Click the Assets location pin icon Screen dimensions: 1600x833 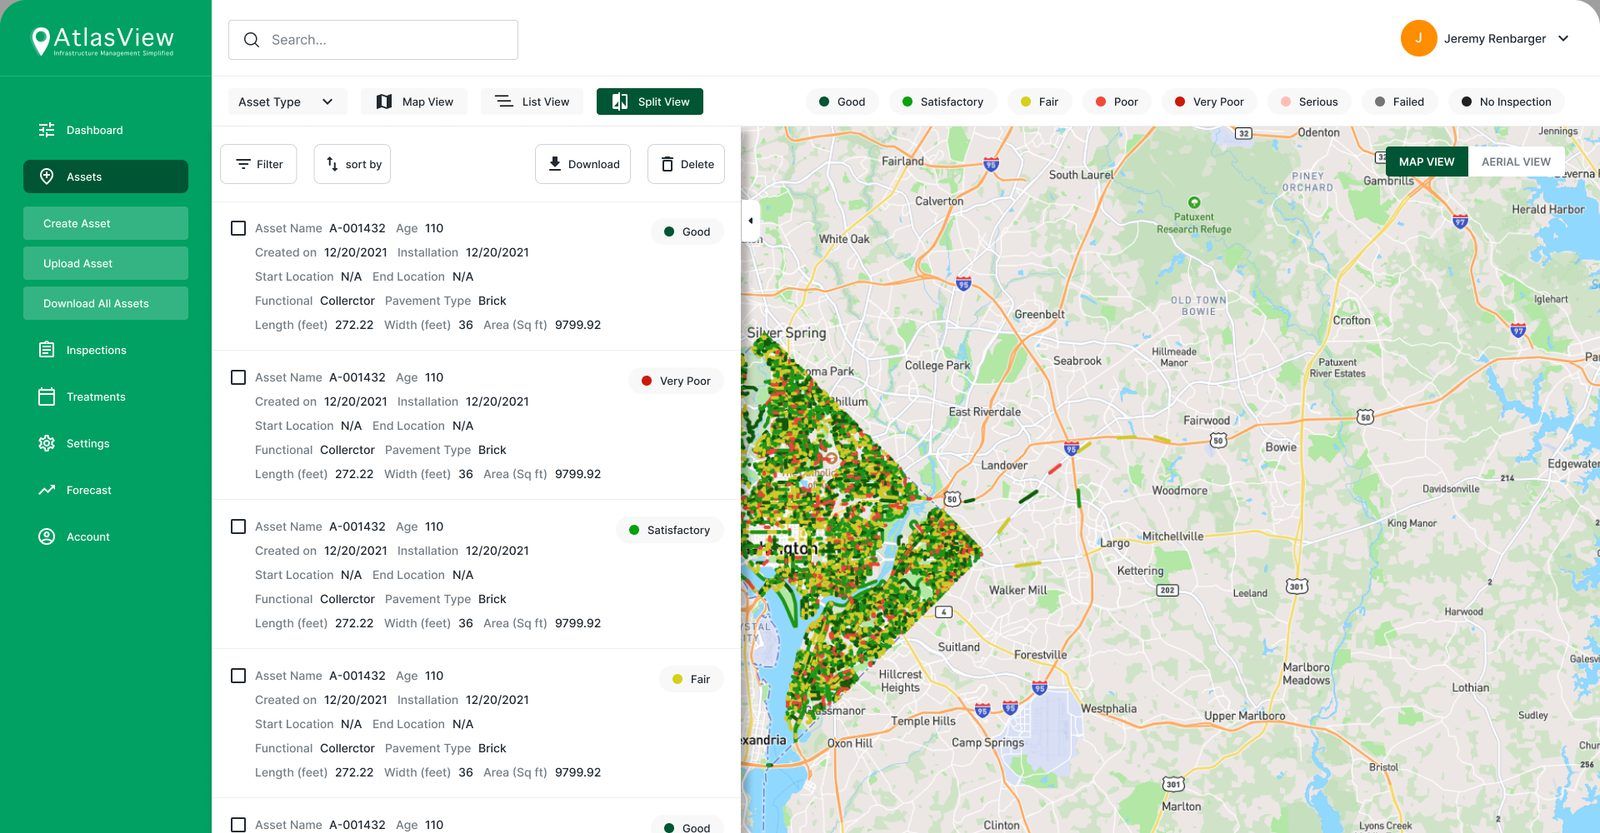[x=47, y=176]
